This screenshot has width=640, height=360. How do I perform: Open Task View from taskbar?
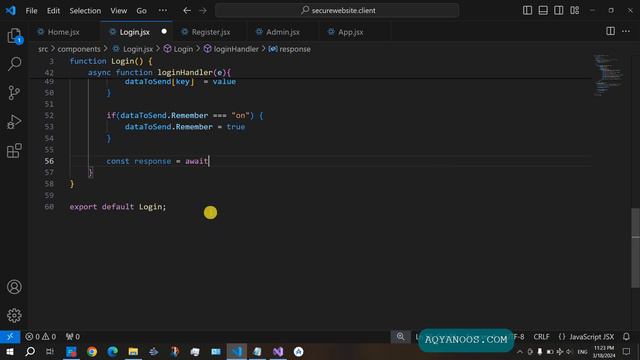click(x=50, y=351)
